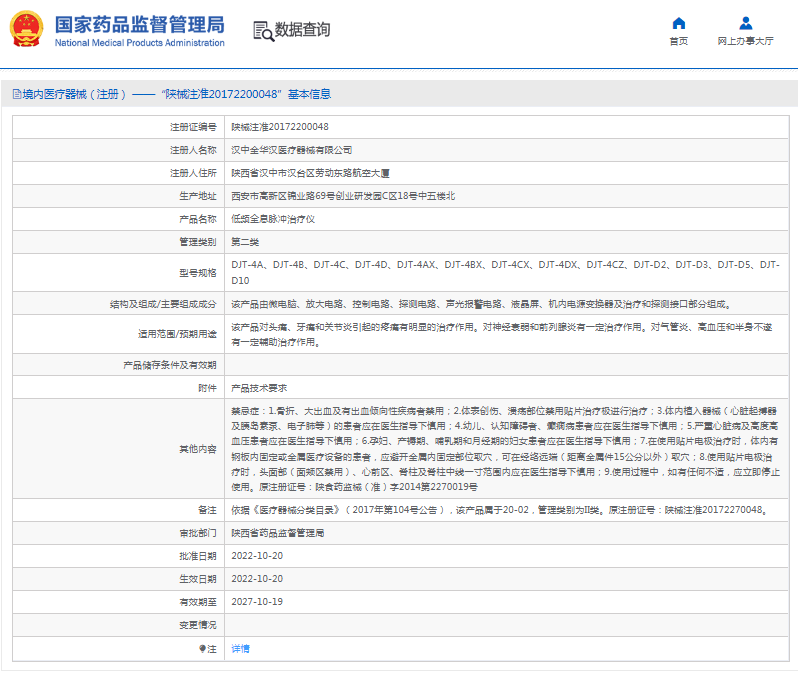Image resolution: width=798 pixels, height=674 pixels.
Task: Click the 批准日期 row label
Action: [x=198, y=556]
